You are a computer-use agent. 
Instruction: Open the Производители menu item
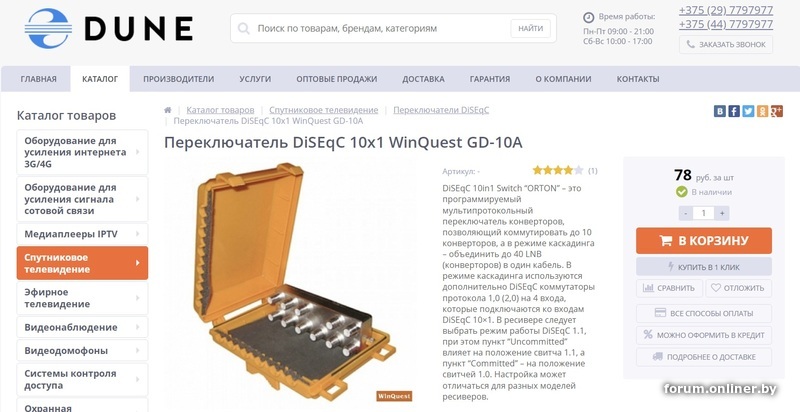tap(179, 79)
